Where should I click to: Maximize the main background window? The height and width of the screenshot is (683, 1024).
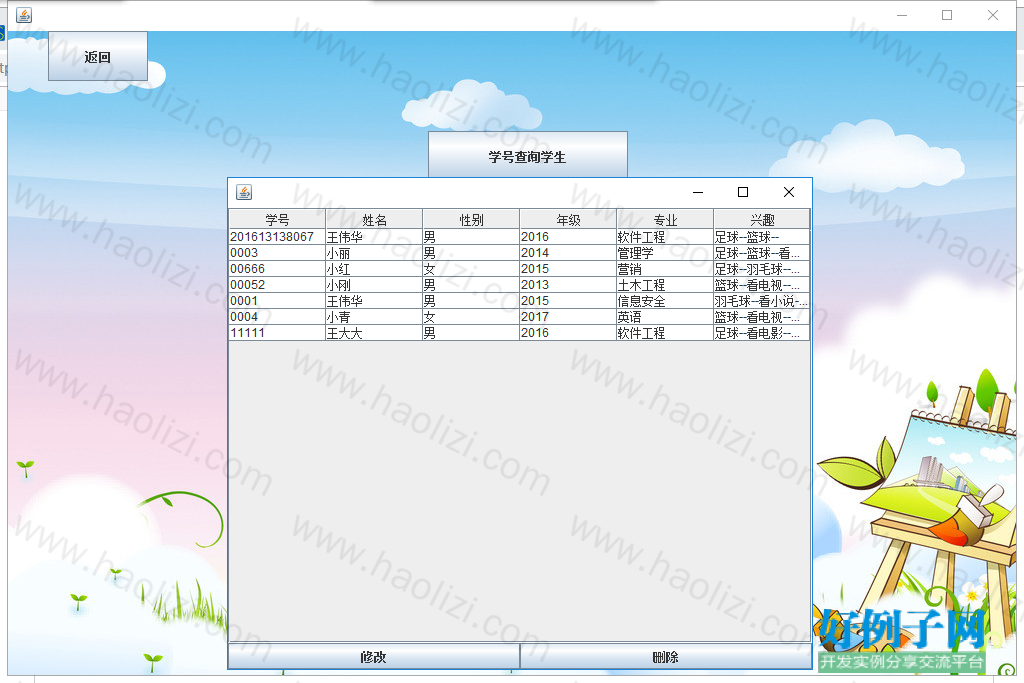click(x=947, y=15)
